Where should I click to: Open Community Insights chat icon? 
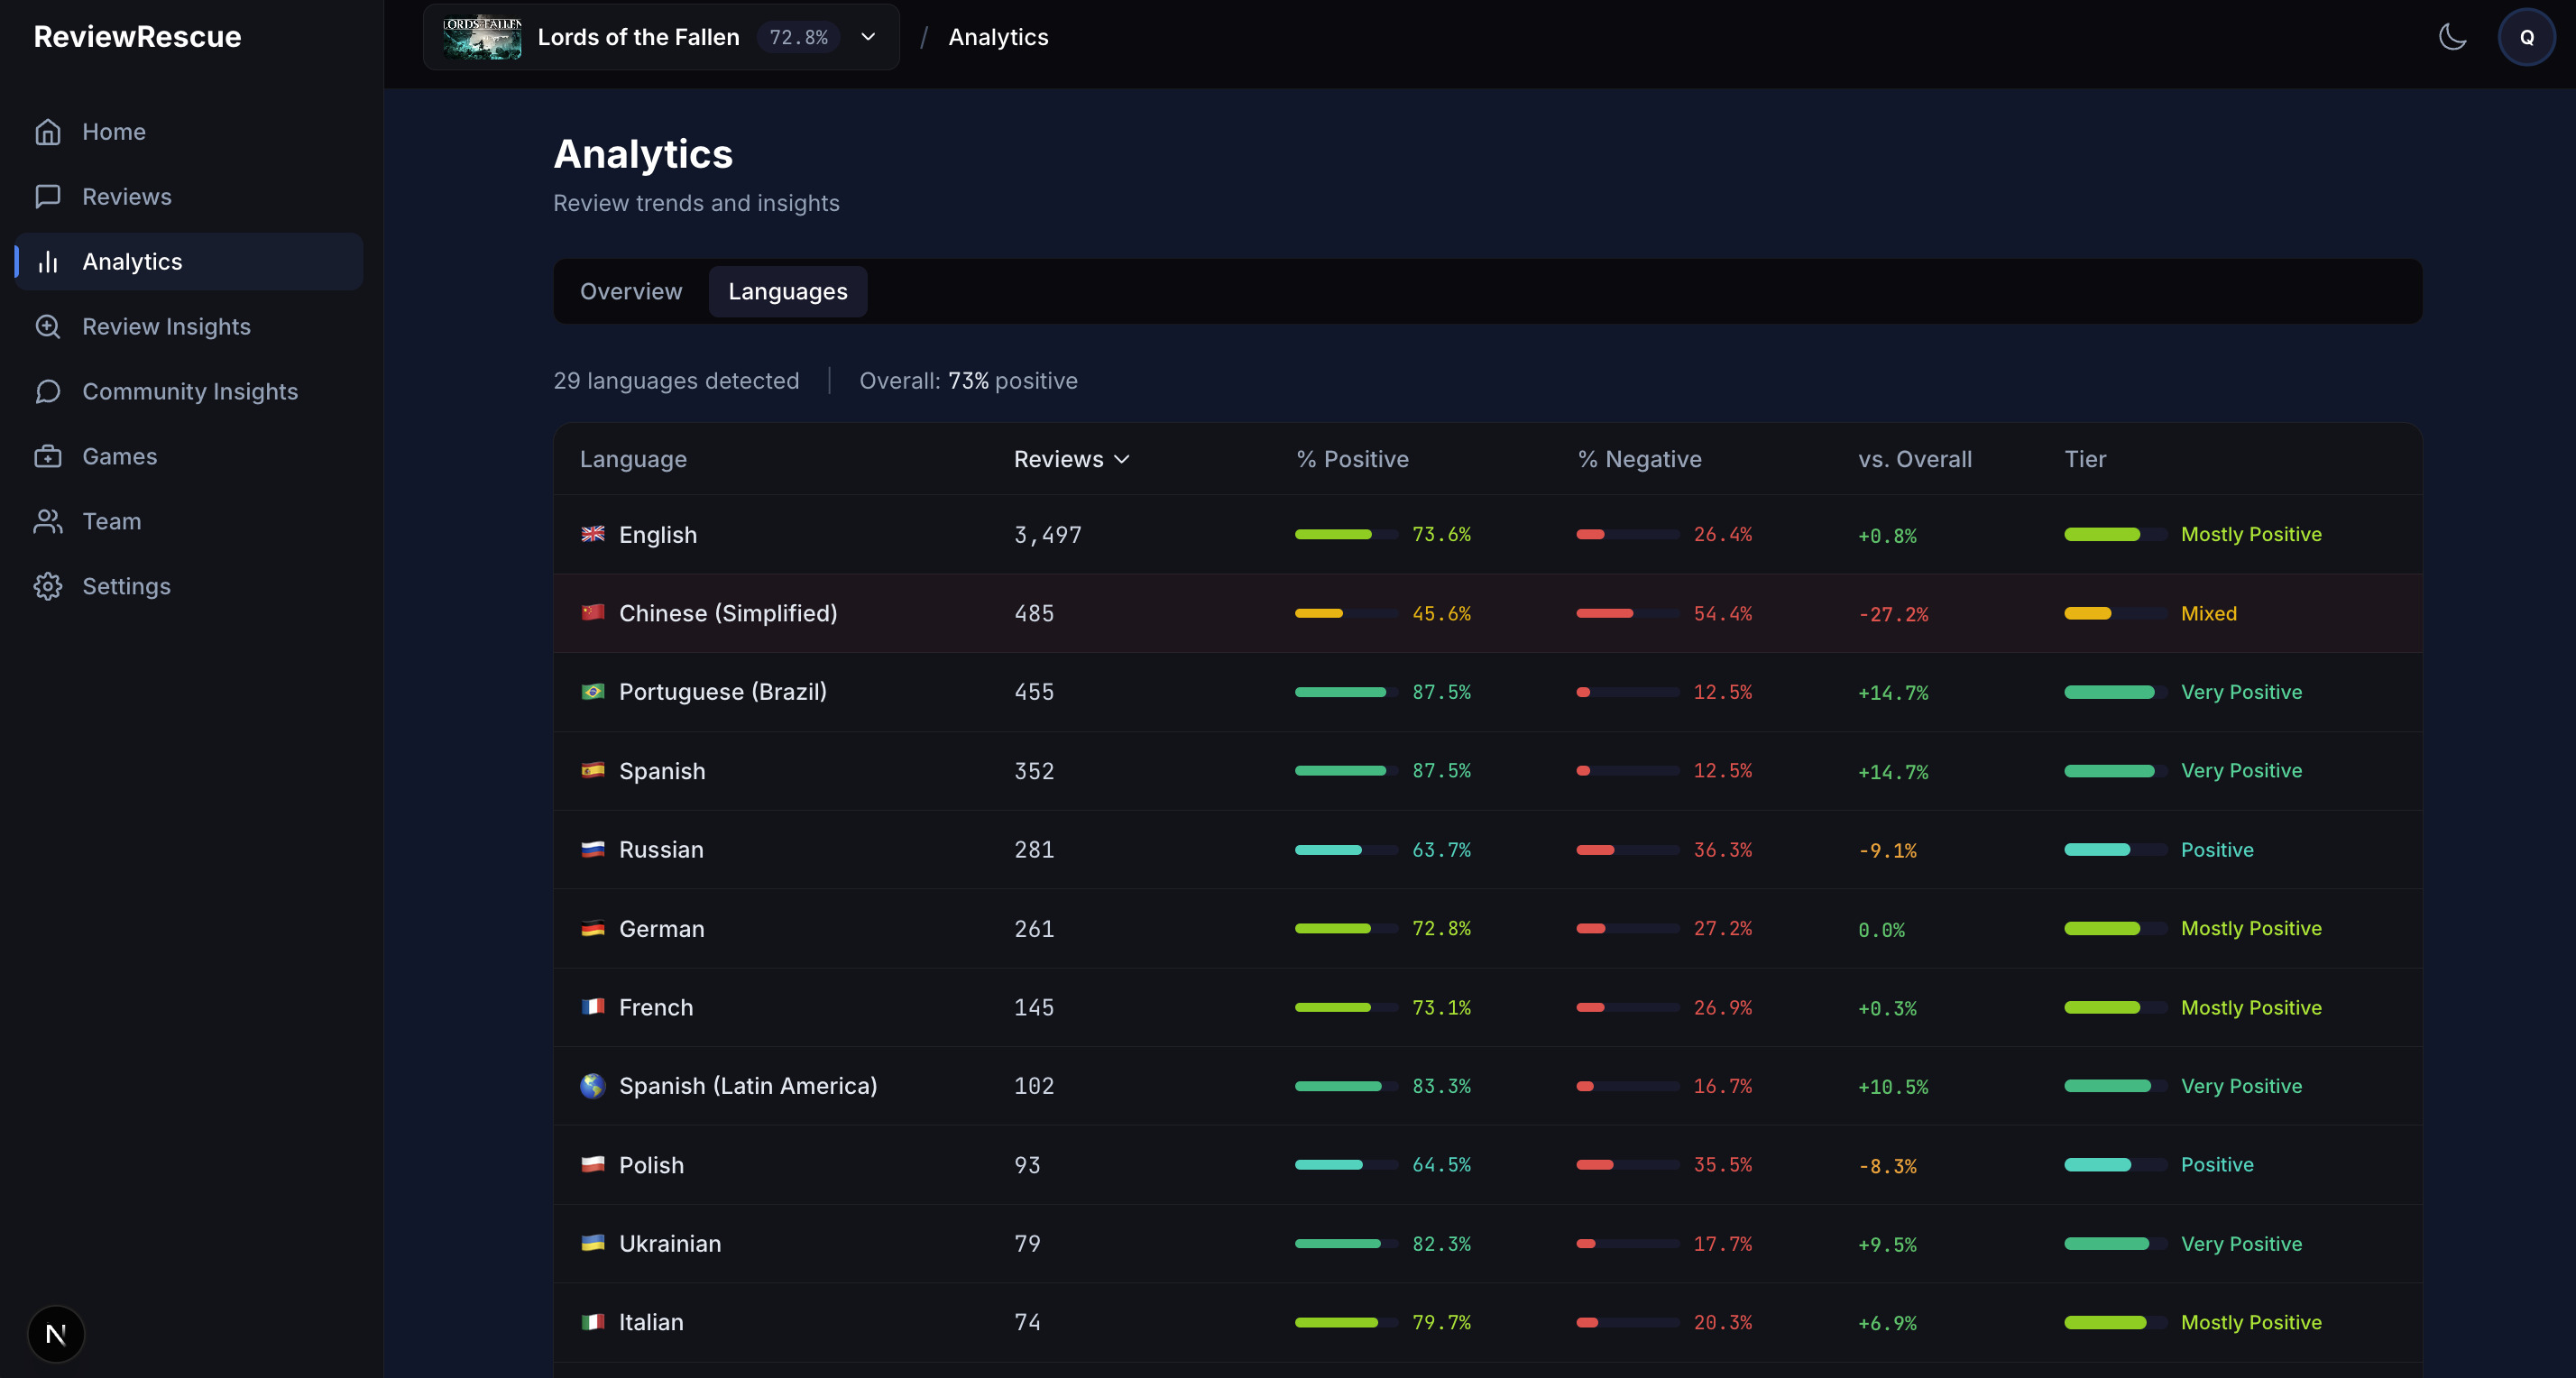click(x=48, y=392)
